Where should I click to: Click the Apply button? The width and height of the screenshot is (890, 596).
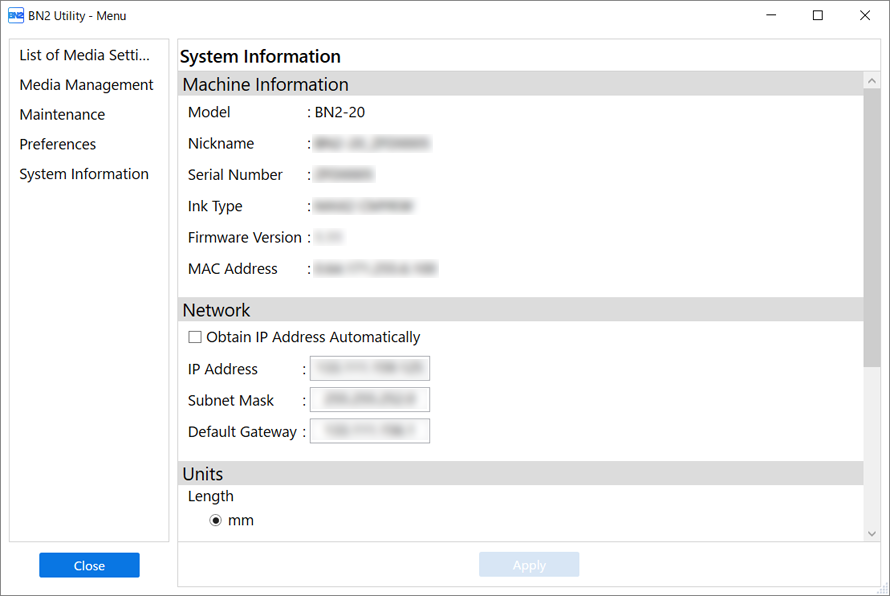(x=529, y=565)
